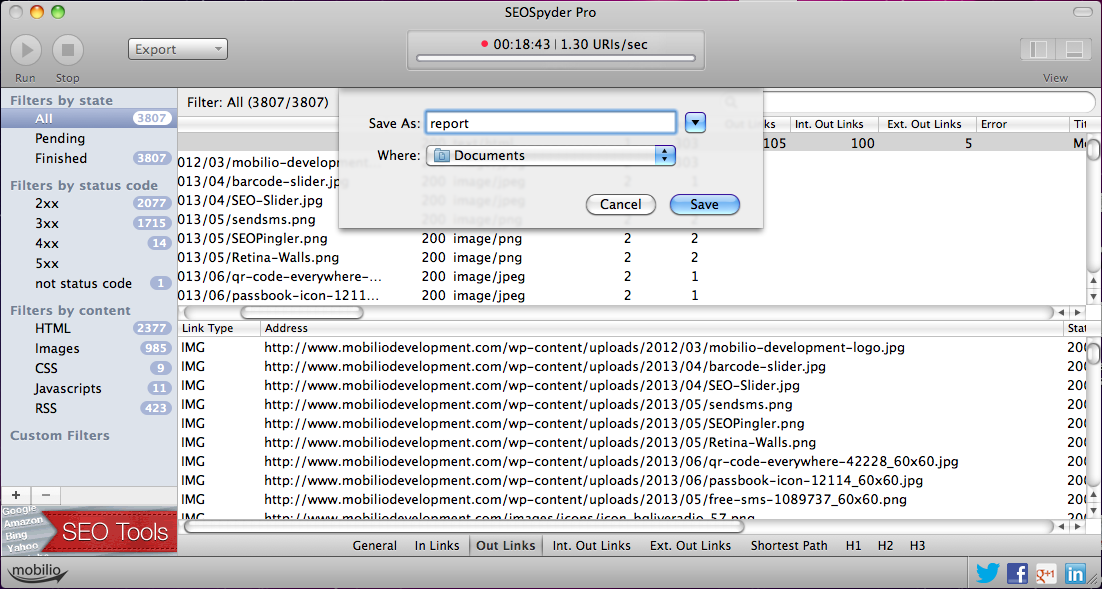Viewport: 1102px width, 589px height.
Task: Filter content by CSS
Action: pyautogui.click(x=89, y=368)
